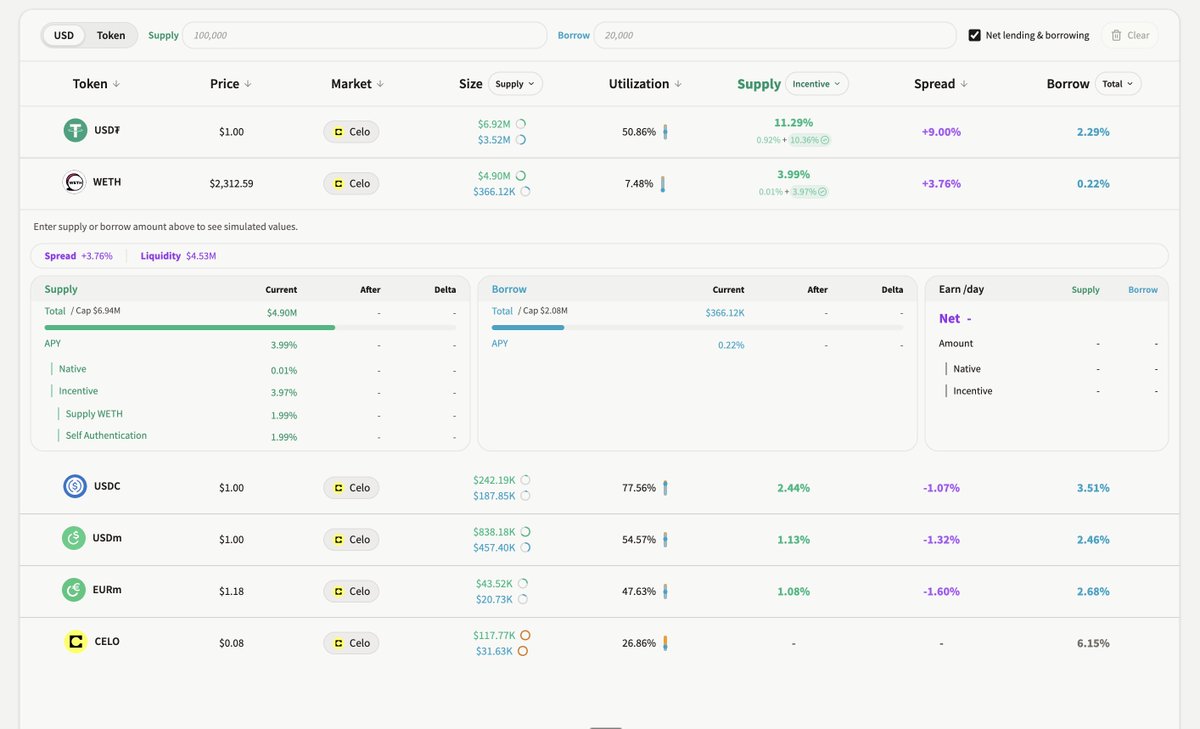Click the 11.29% supply rate for USDT
The image size is (1200, 729).
[792, 123]
